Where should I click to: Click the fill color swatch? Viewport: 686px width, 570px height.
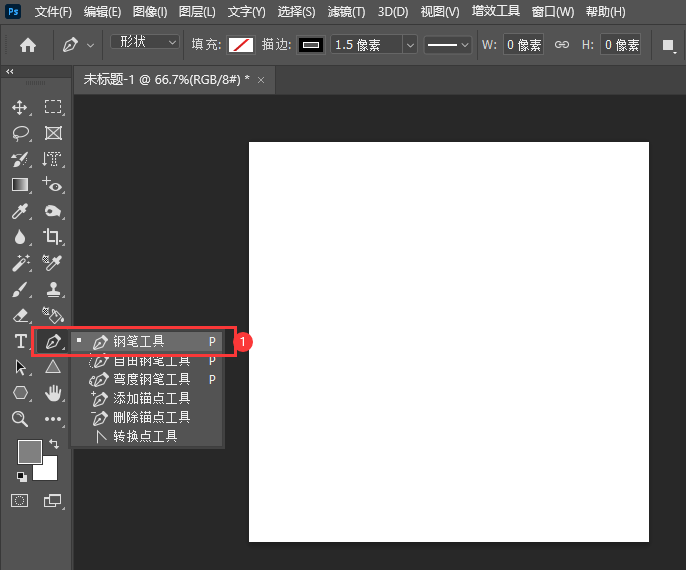point(241,45)
